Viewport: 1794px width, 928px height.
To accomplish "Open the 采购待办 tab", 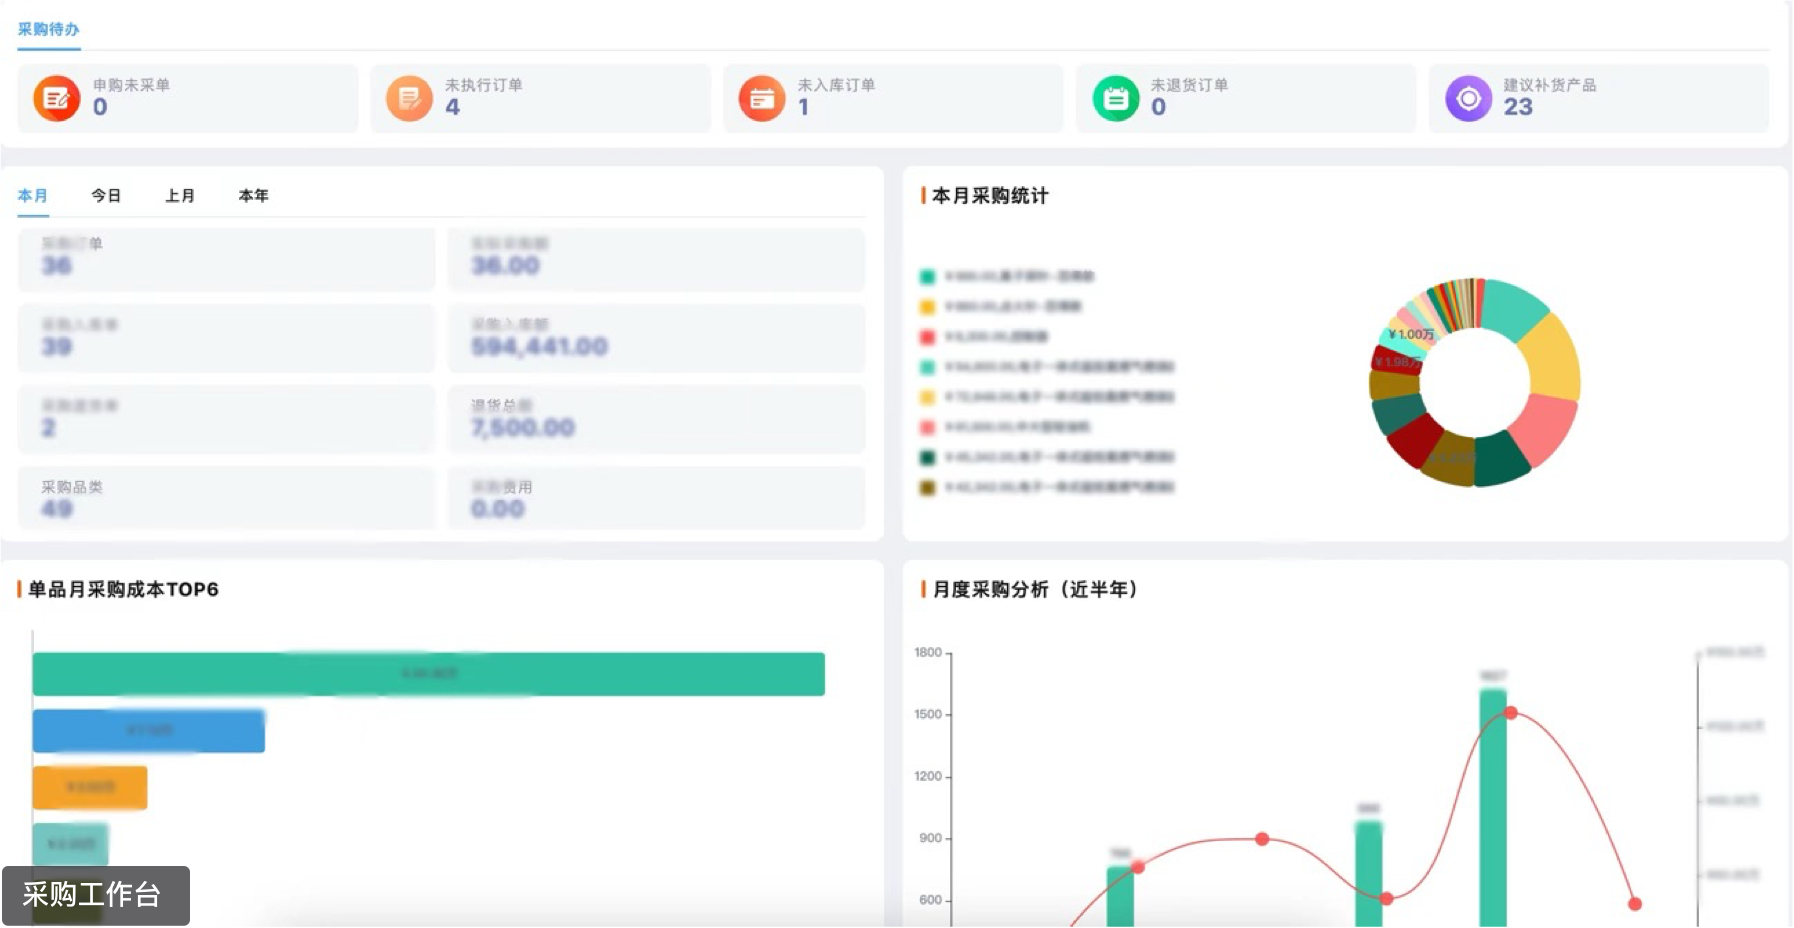I will [48, 29].
